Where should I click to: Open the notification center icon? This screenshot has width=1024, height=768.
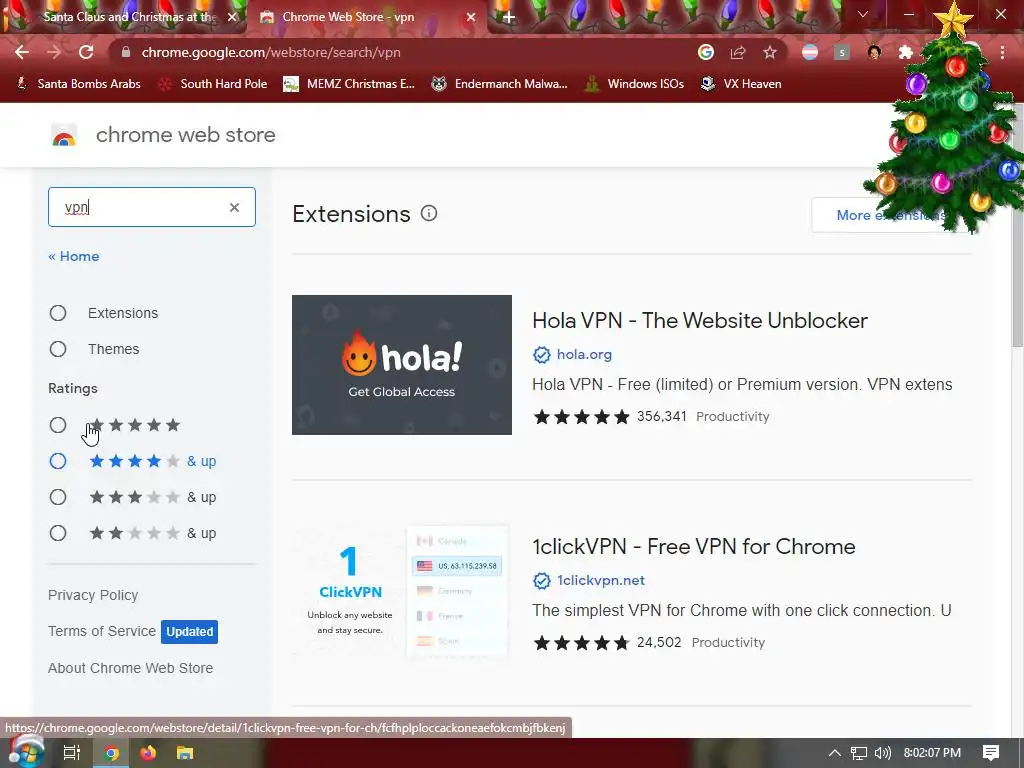(991, 753)
